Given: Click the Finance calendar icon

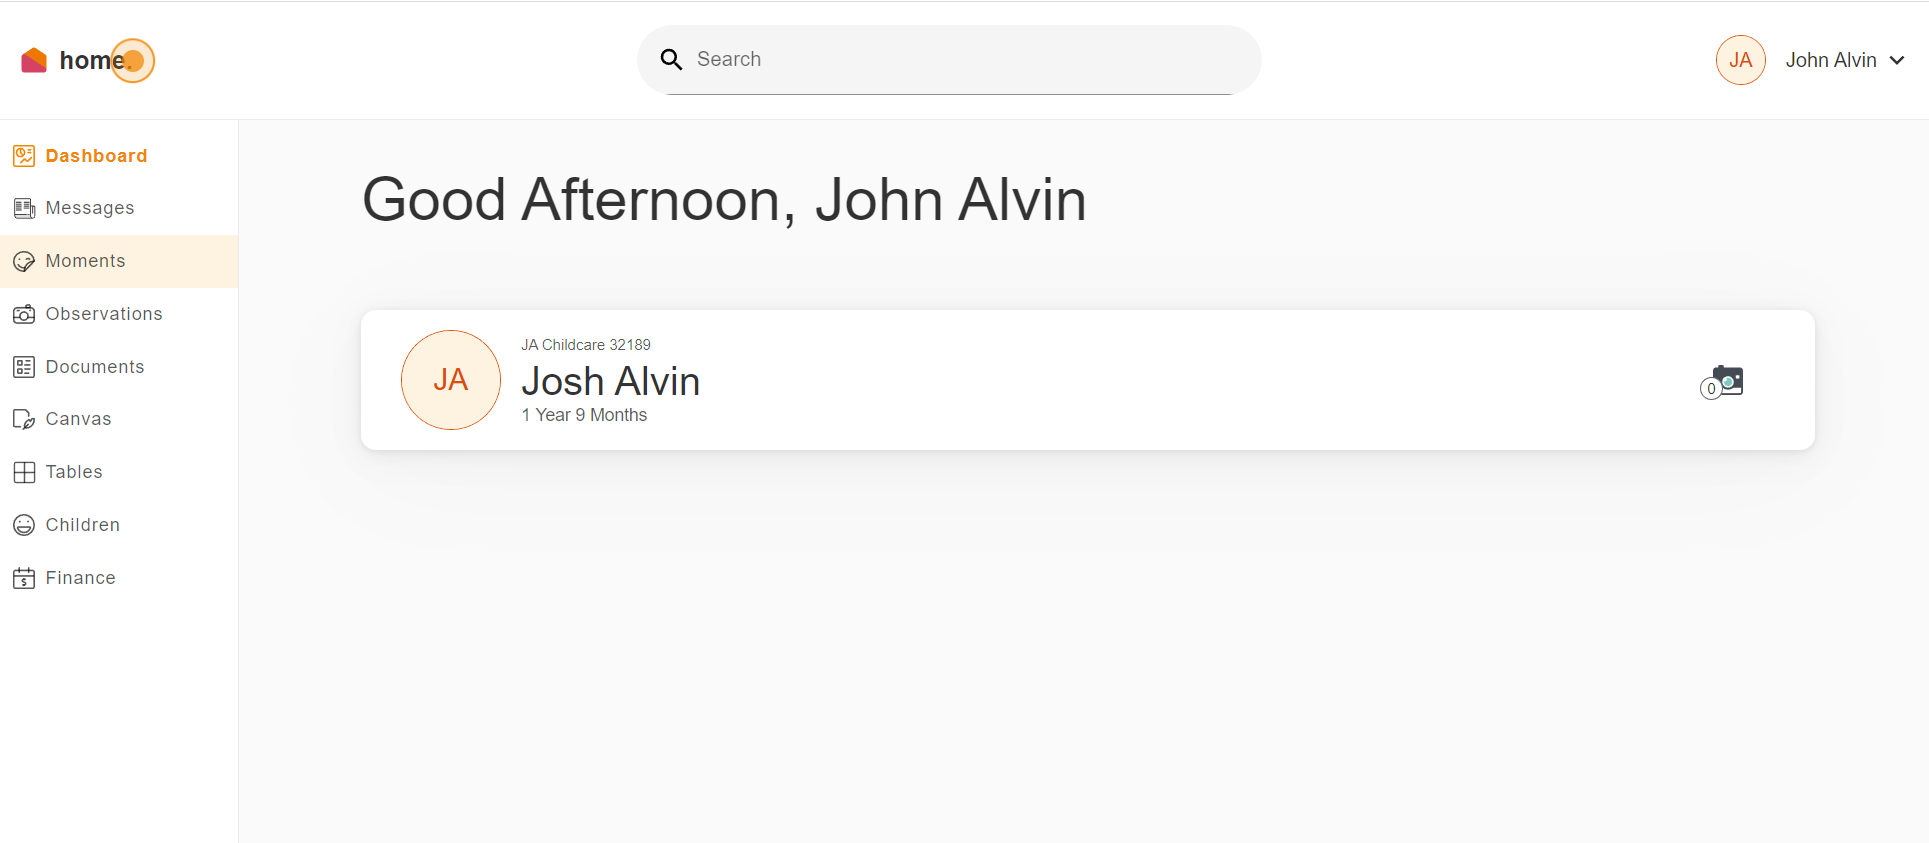Looking at the screenshot, I should click(24, 578).
